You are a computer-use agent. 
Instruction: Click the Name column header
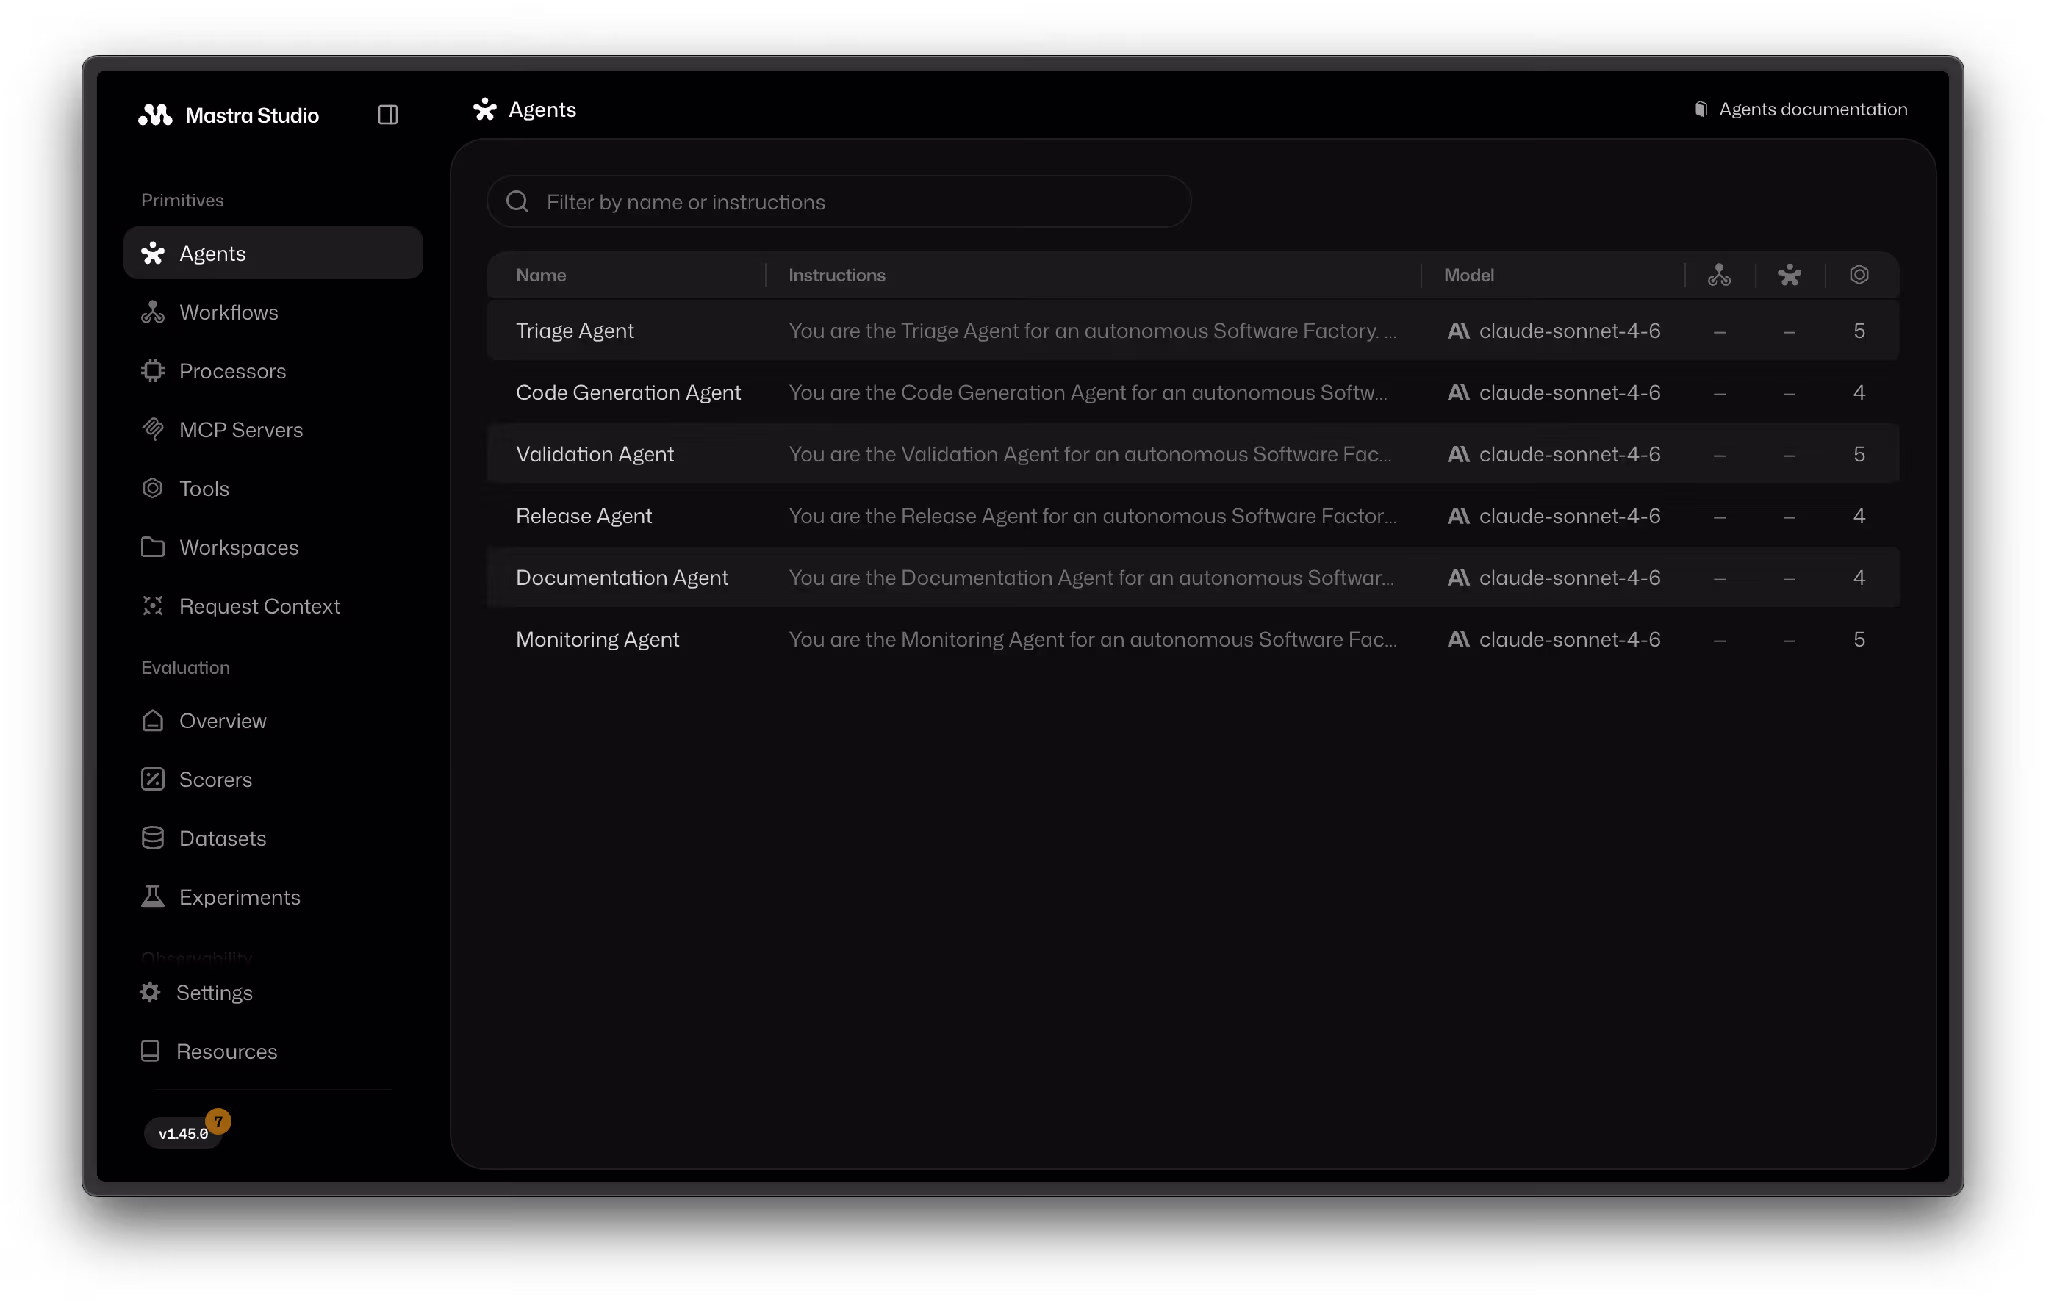[x=541, y=275]
